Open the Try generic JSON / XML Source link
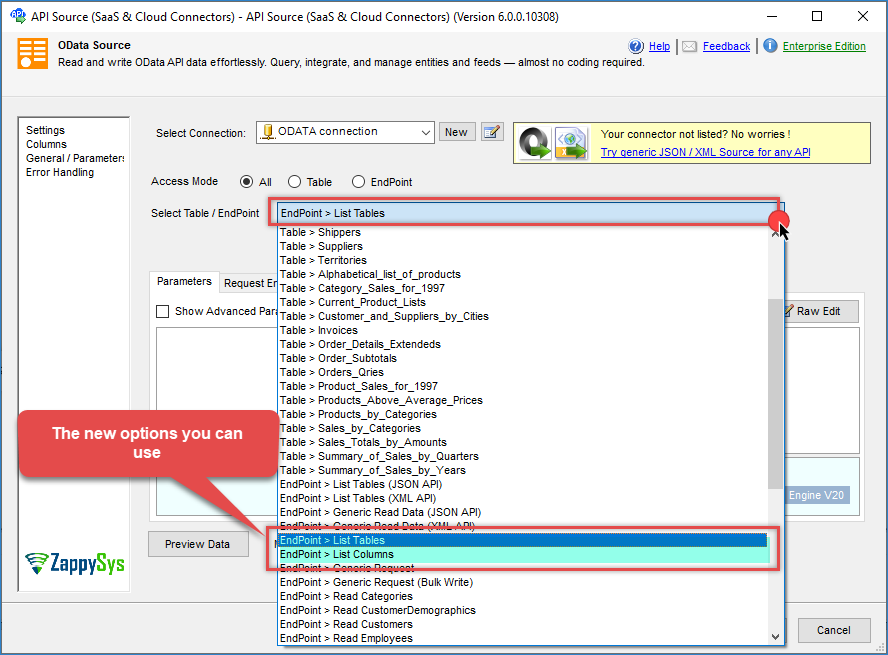This screenshot has height=655, width=888. [705, 152]
